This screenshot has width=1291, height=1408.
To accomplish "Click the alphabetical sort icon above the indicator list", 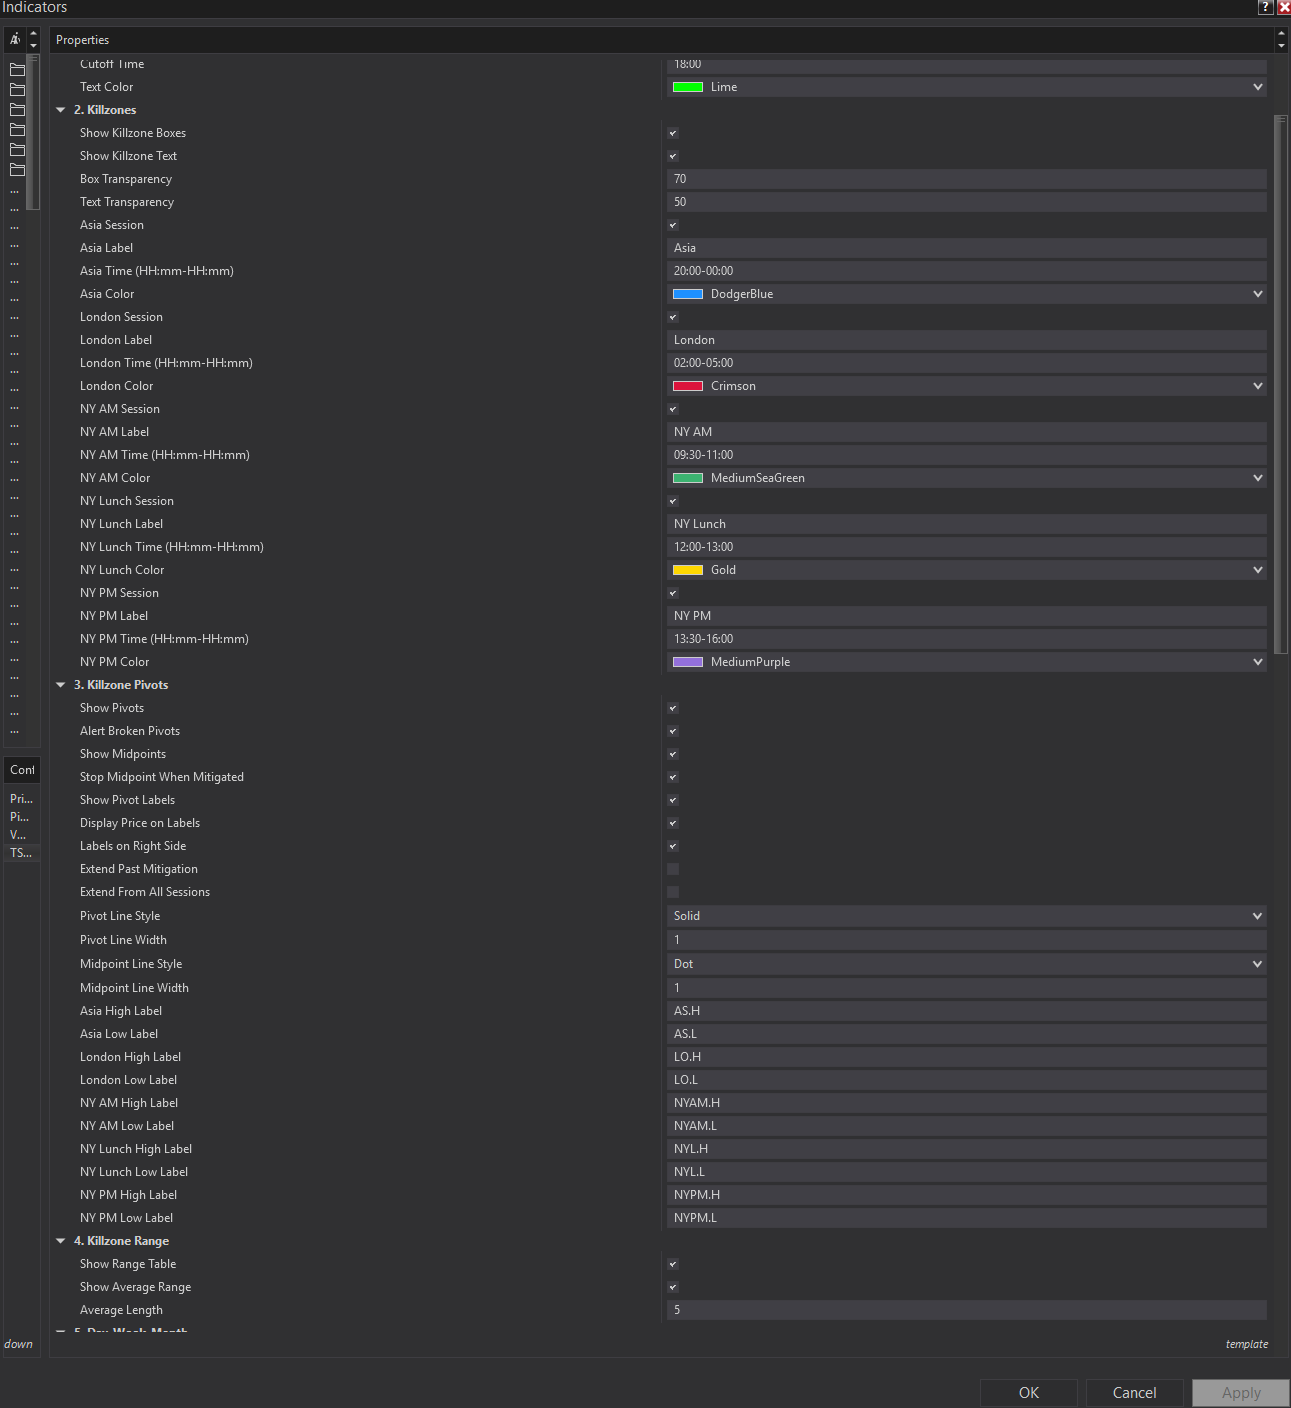I will pos(15,40).
